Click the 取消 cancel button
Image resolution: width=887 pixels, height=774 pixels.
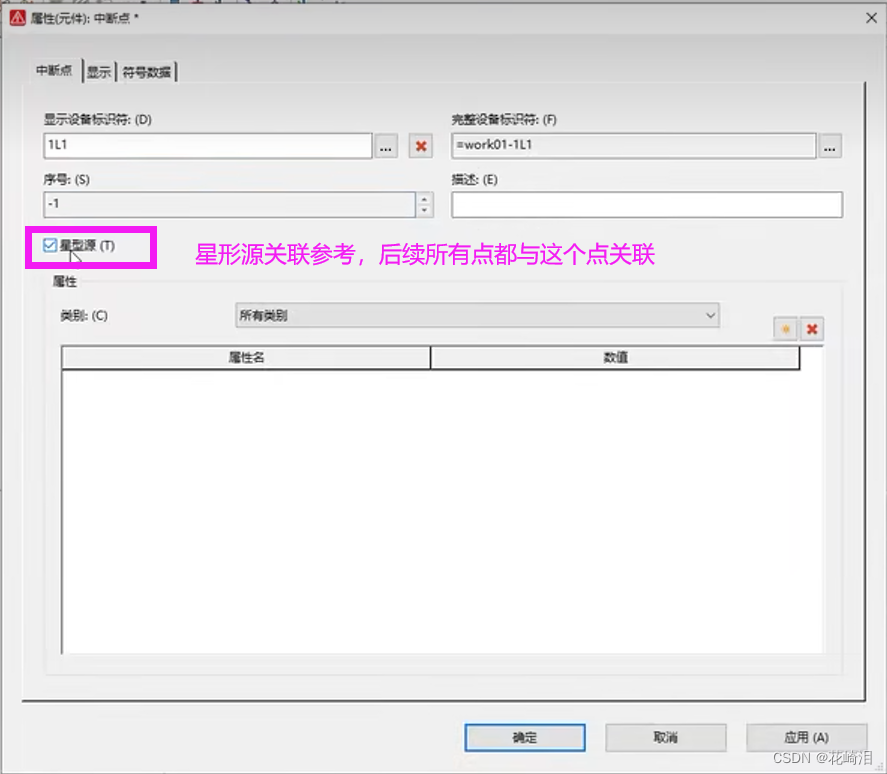click(x=665, y=737)
